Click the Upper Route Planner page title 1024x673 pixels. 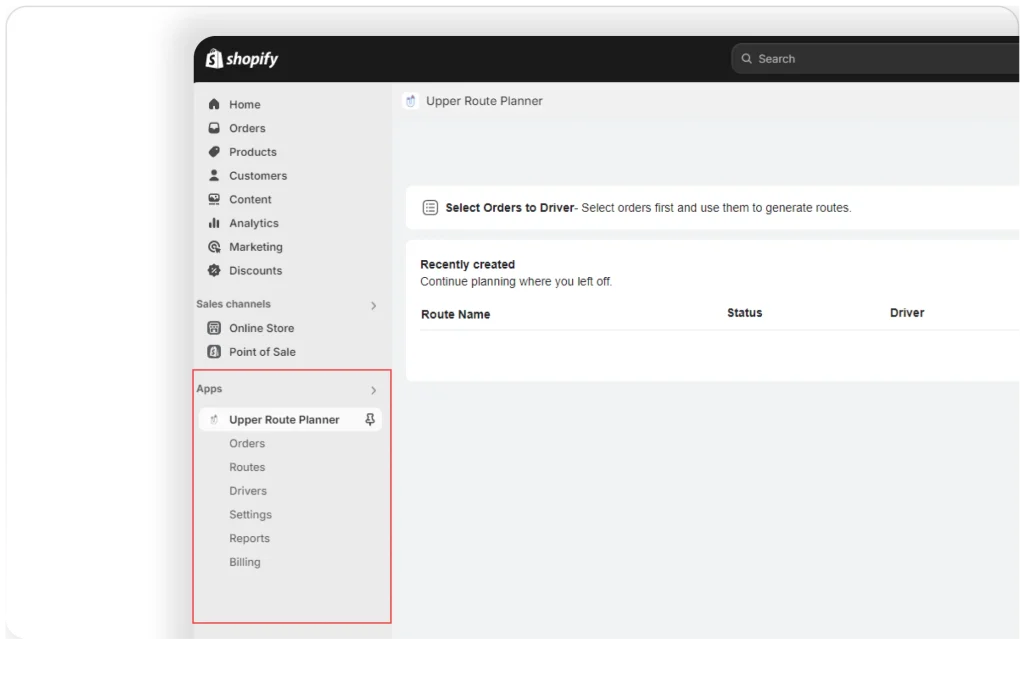coord(484,101)
